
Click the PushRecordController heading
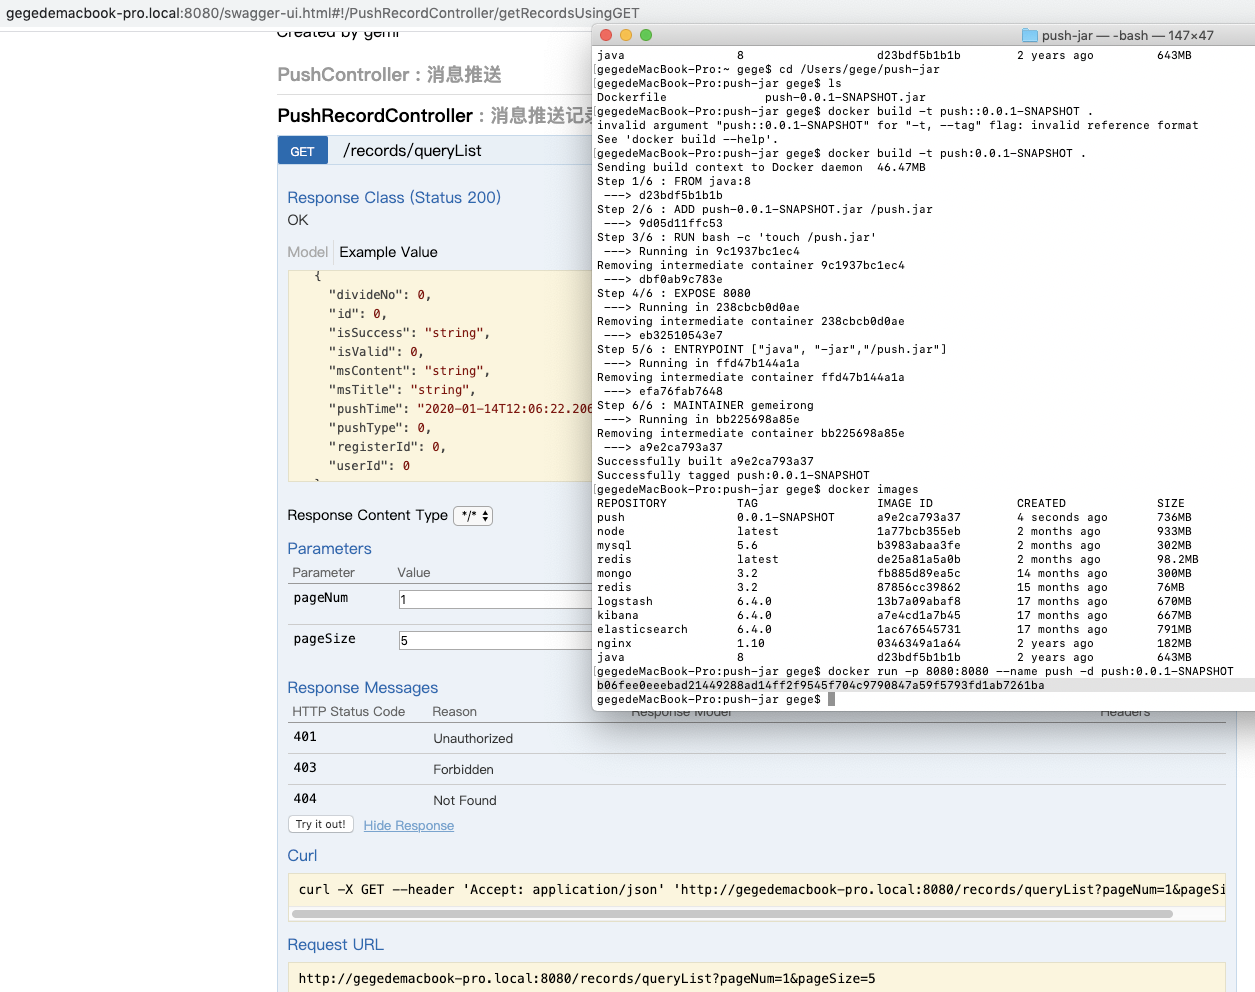tap(375, 116)
